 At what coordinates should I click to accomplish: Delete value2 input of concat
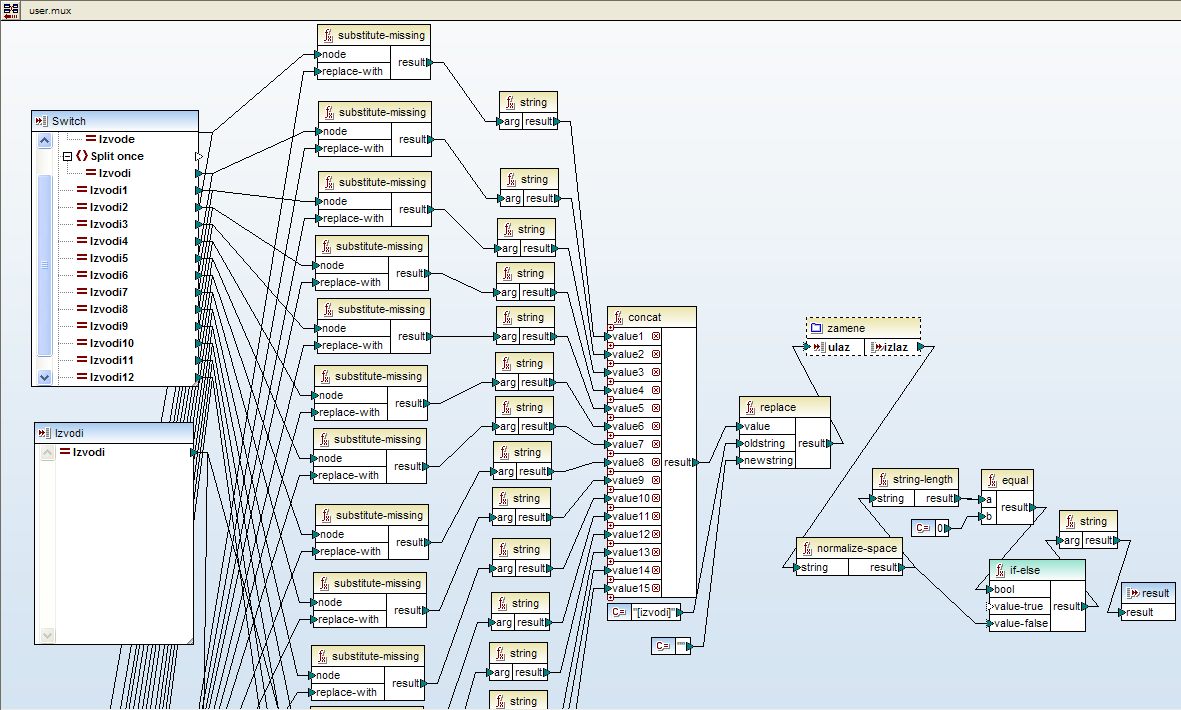(656, 355)
